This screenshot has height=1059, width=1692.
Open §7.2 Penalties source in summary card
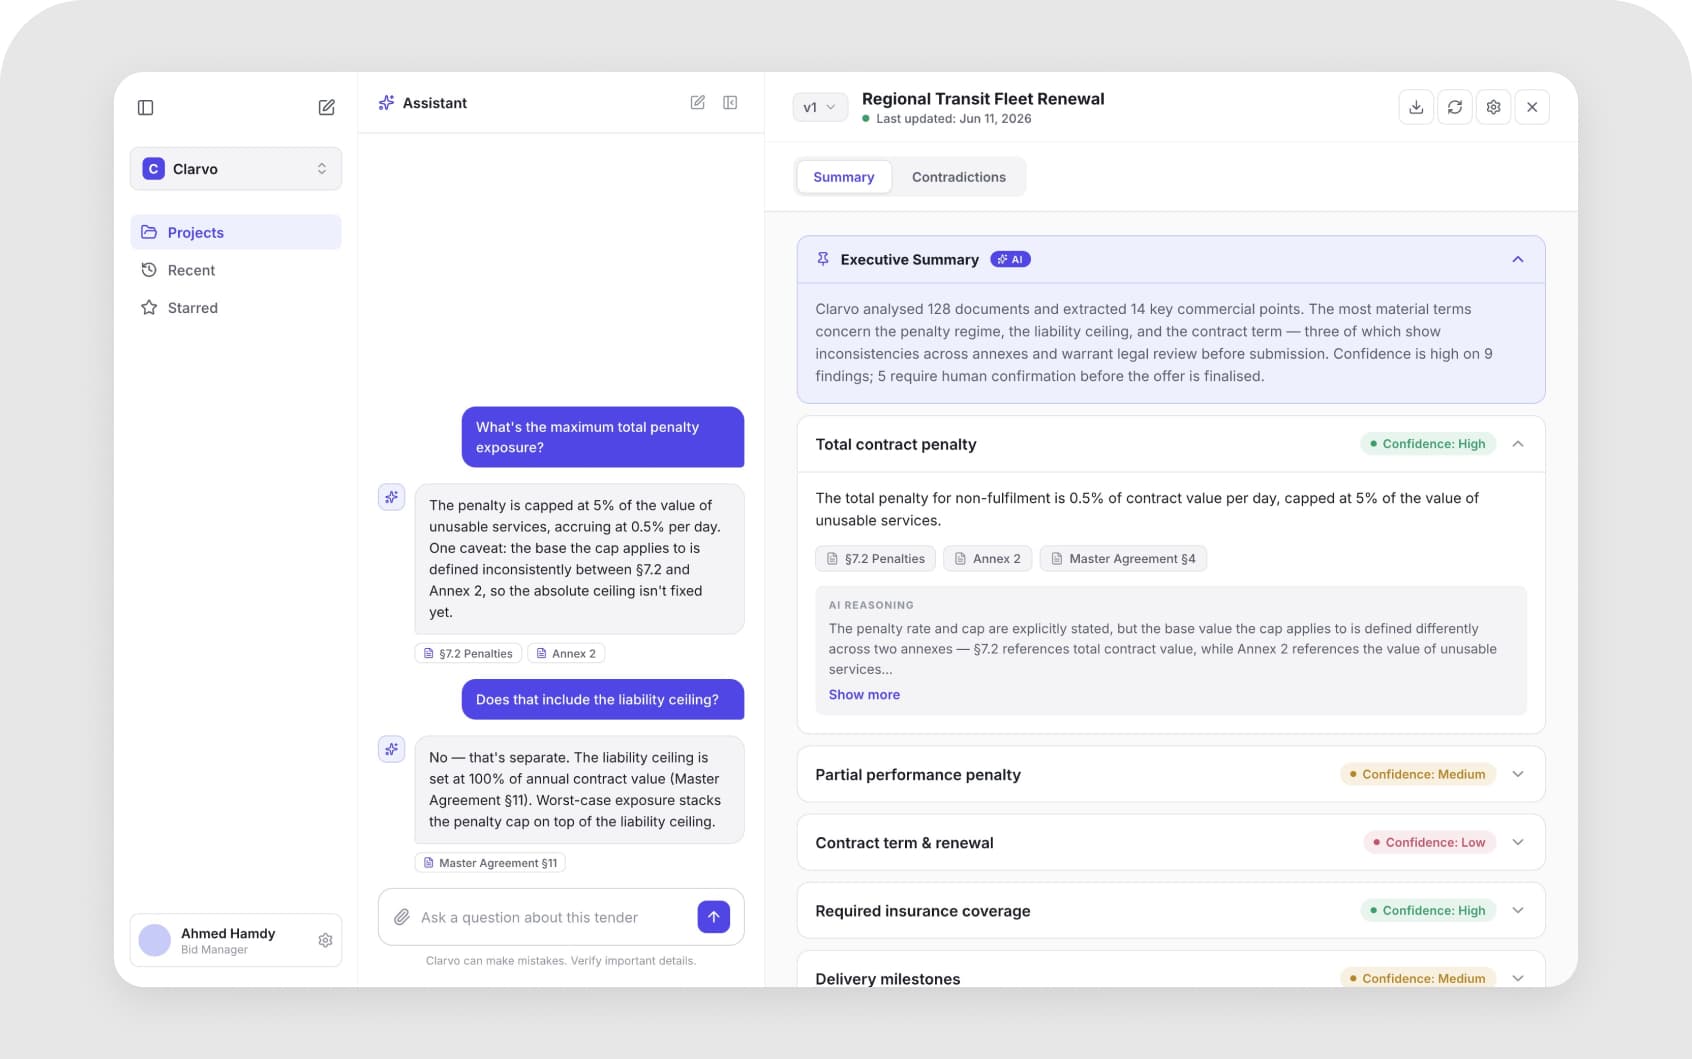(875, 559)
